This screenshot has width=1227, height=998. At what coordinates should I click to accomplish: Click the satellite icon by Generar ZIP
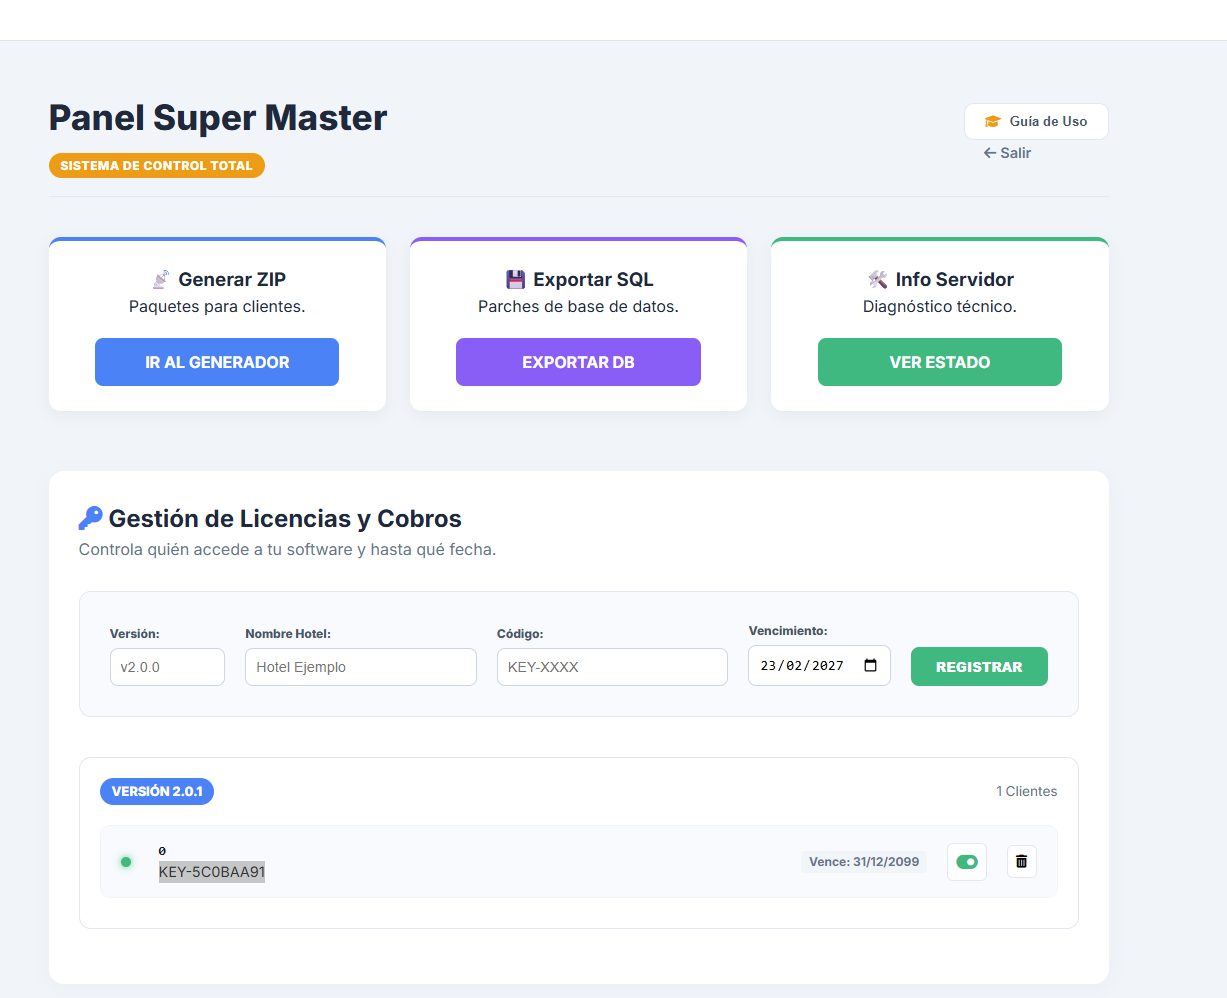point(160,280)
